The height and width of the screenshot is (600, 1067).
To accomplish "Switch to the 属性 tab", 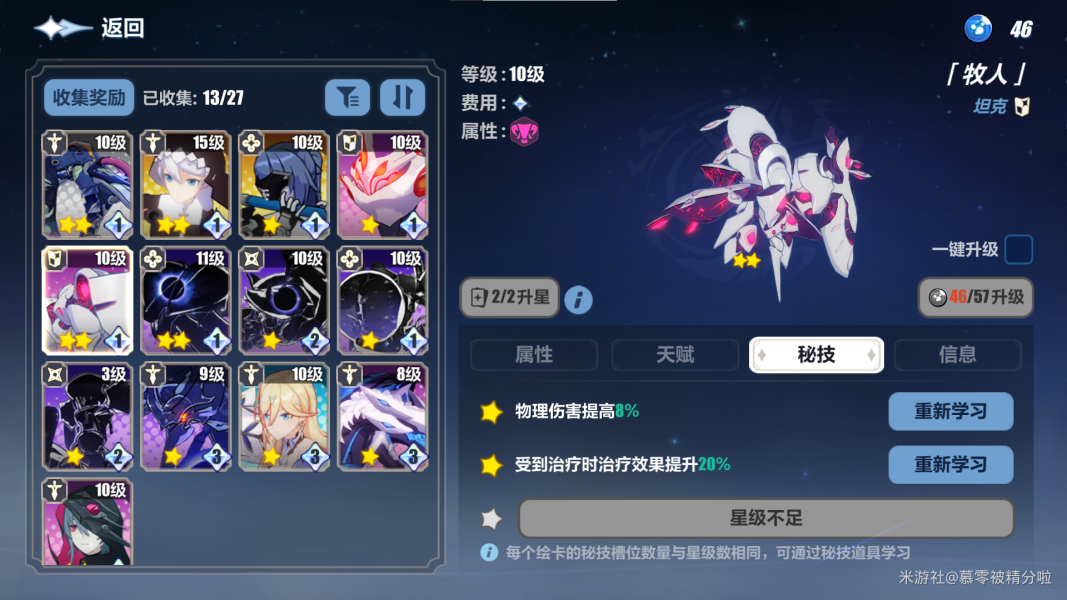I will pyautogui.click(x=534, y=354).
